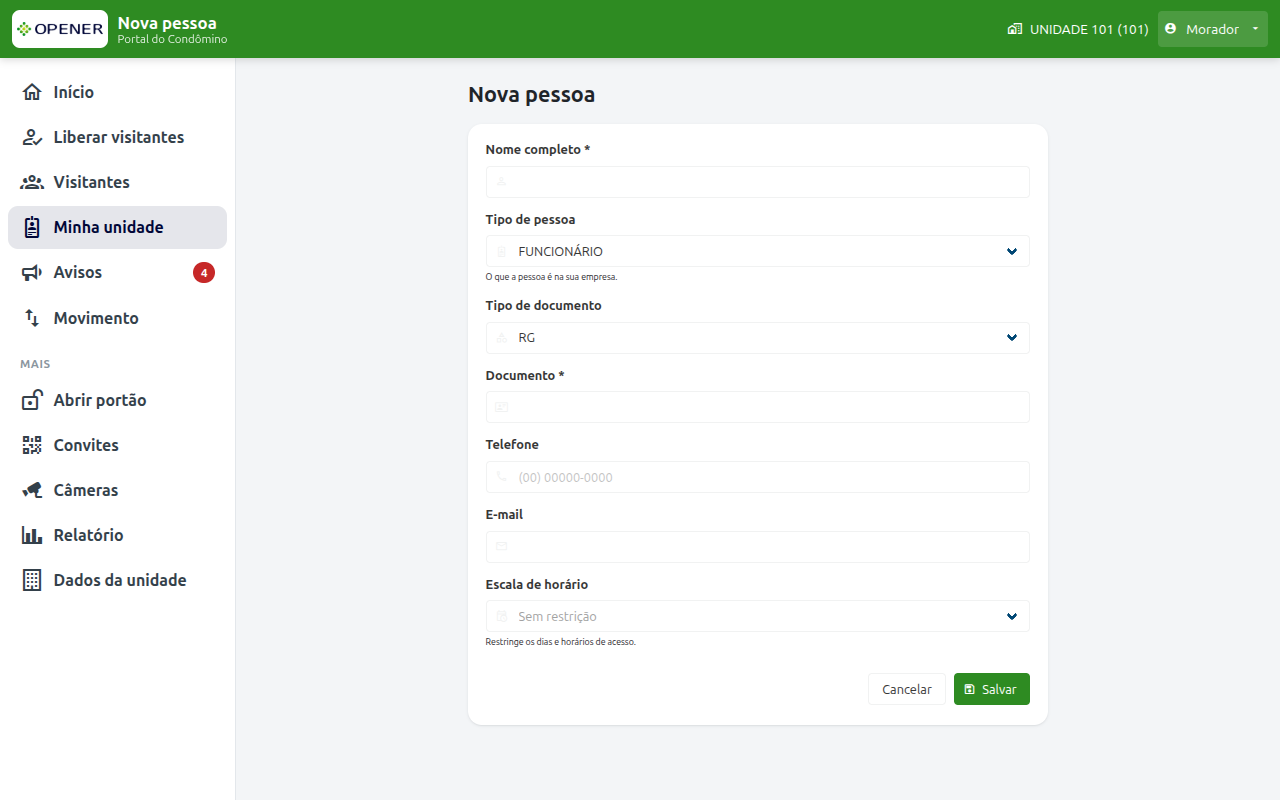Click the UNIDADE 101 selector in header
The height and width of the screenshot is (800, 1280).
click(1078, 29)
